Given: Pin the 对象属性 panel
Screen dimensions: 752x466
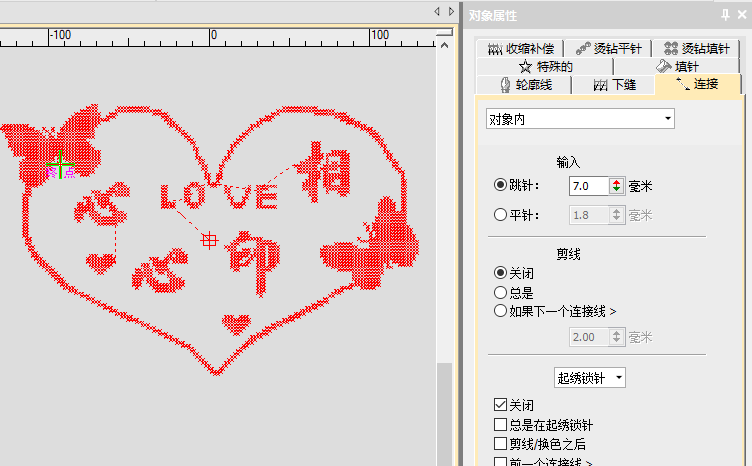Looking at the screenshot, I should (x=725, y=15).
